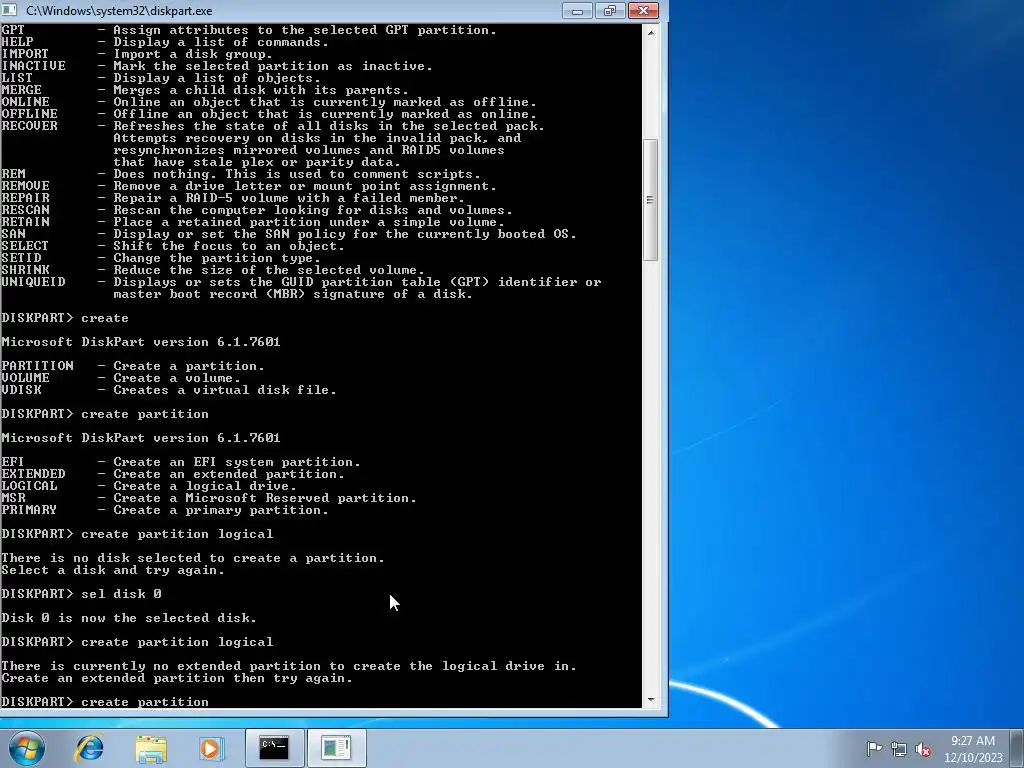Launch Internet Explorer from the taskbar

pyautogui.click(x=89, y=748)
